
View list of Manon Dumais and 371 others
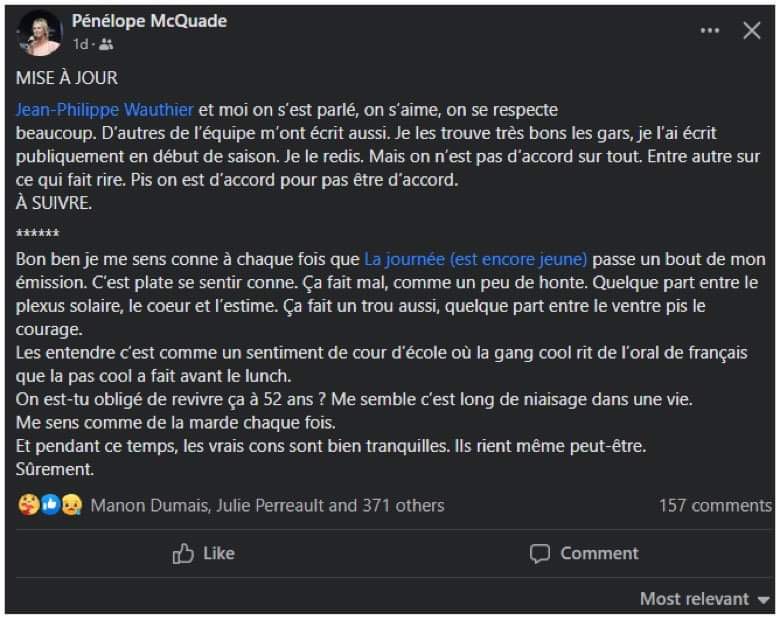coord(268,506)
